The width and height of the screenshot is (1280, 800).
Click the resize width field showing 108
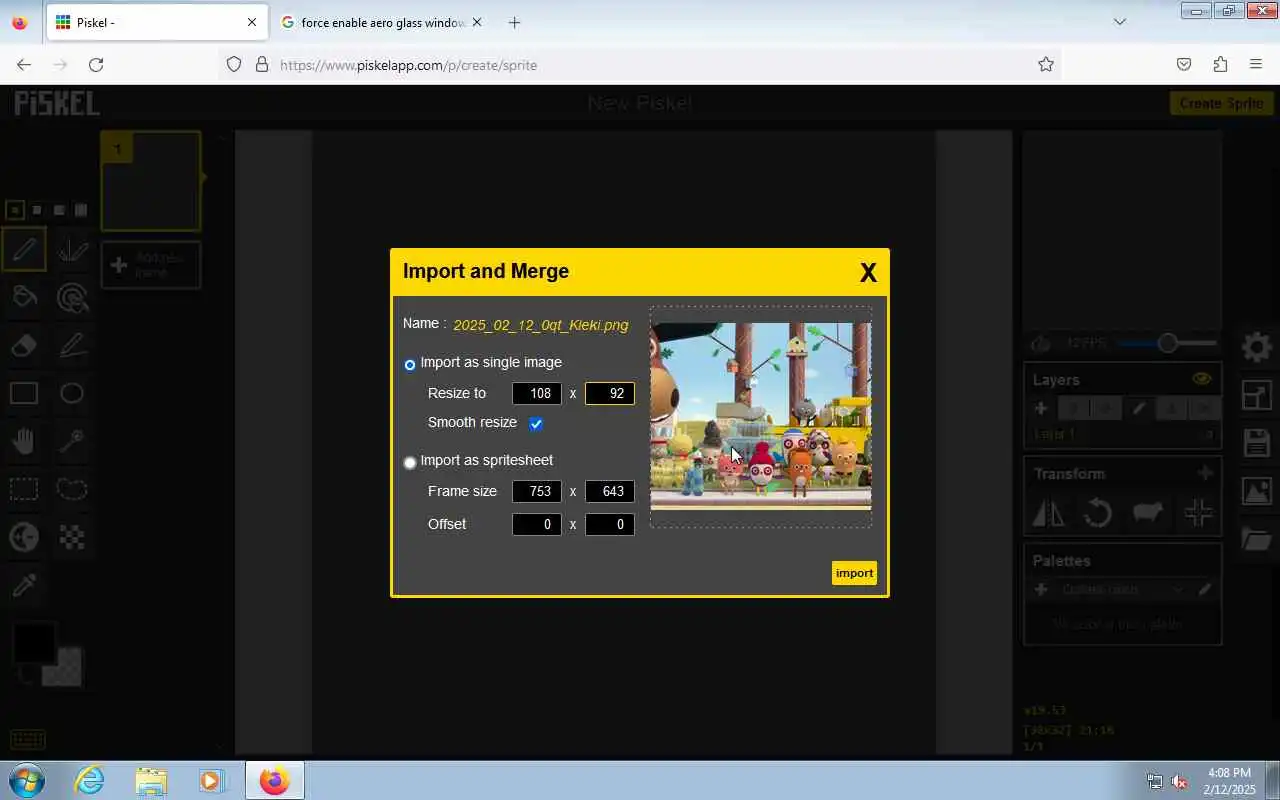point(537,393)
